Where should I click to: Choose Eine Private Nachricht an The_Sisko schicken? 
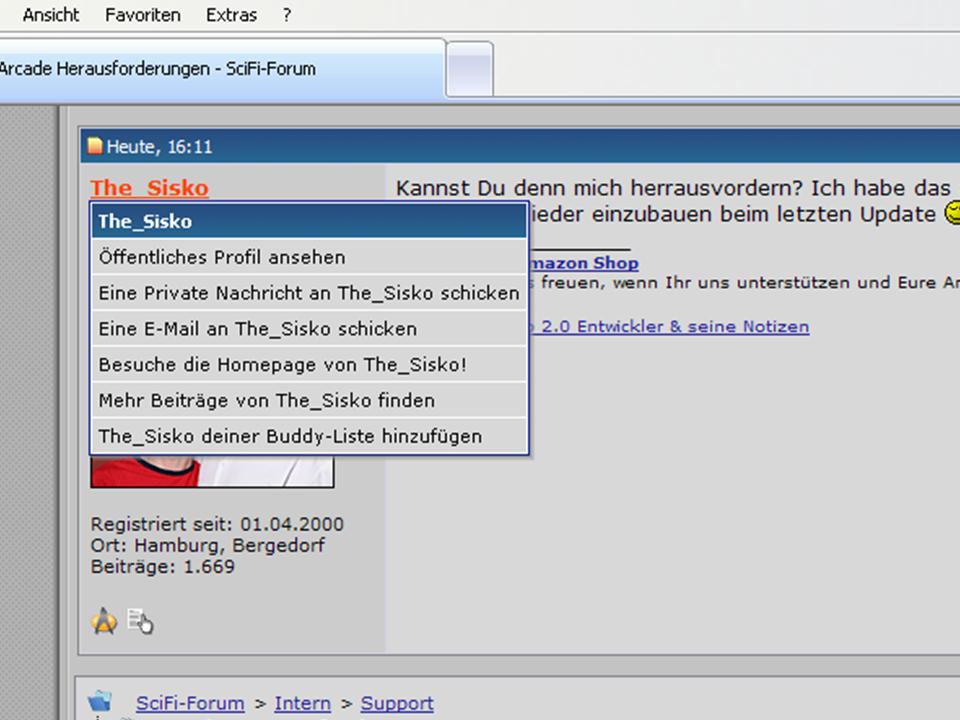point(308,293)
